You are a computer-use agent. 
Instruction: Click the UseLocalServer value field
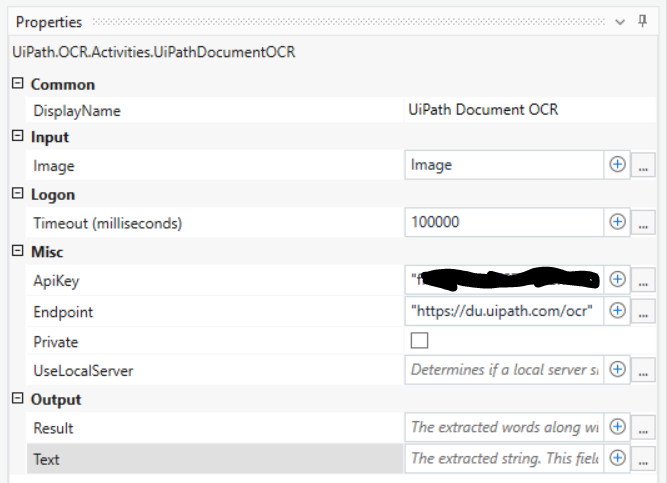(504, 370)
